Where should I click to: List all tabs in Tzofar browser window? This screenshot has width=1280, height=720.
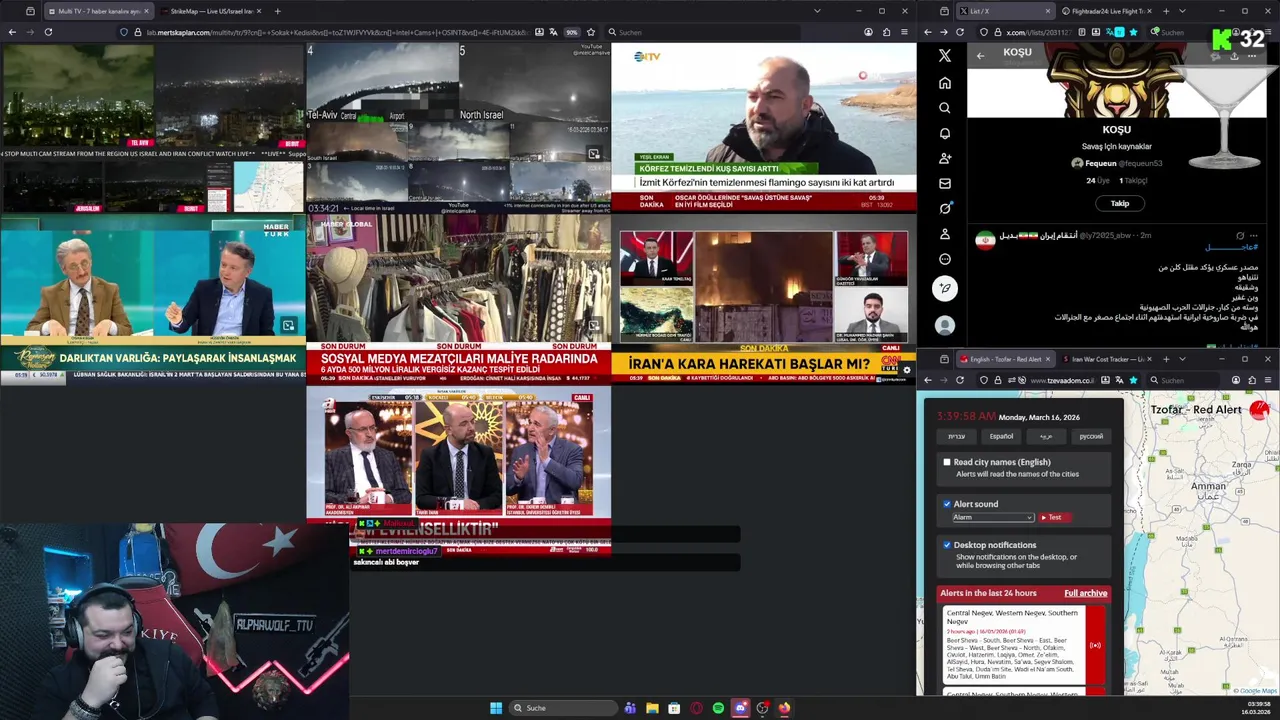tap(1182, 359)
